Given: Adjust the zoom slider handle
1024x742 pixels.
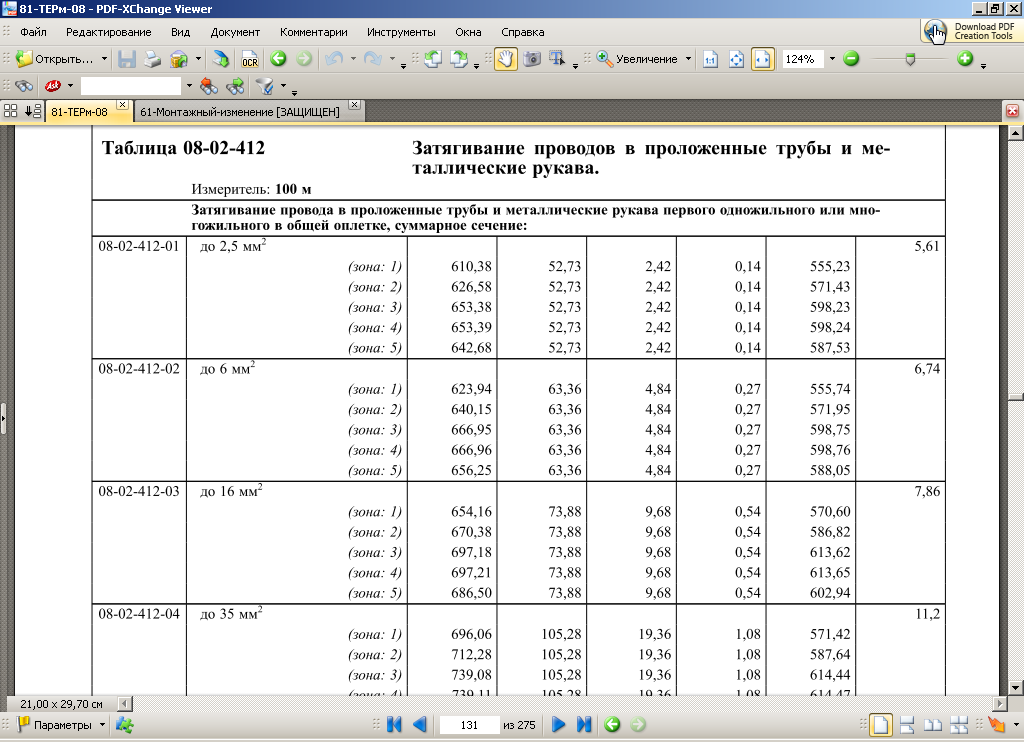Looking at the screenshot, I should coord(910,59).
